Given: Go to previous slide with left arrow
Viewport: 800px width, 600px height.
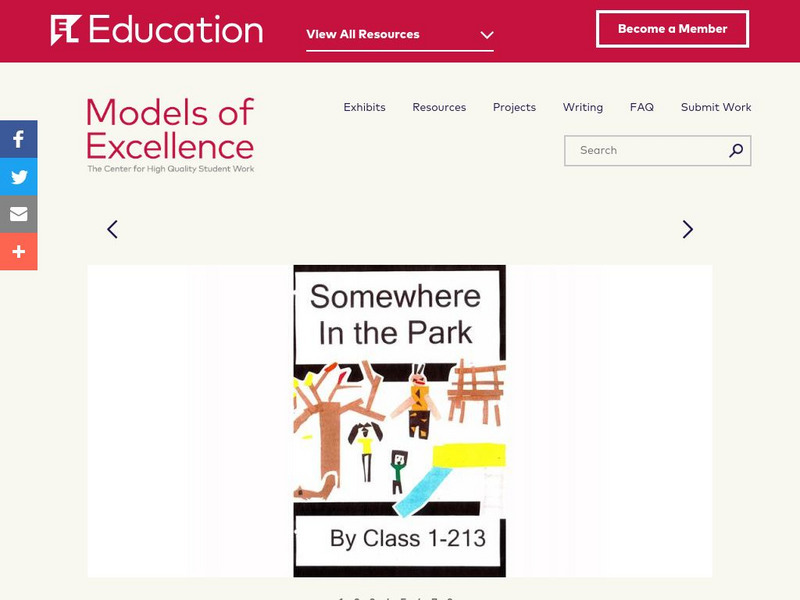Looking at the screenshot, I should click(112, 229).
